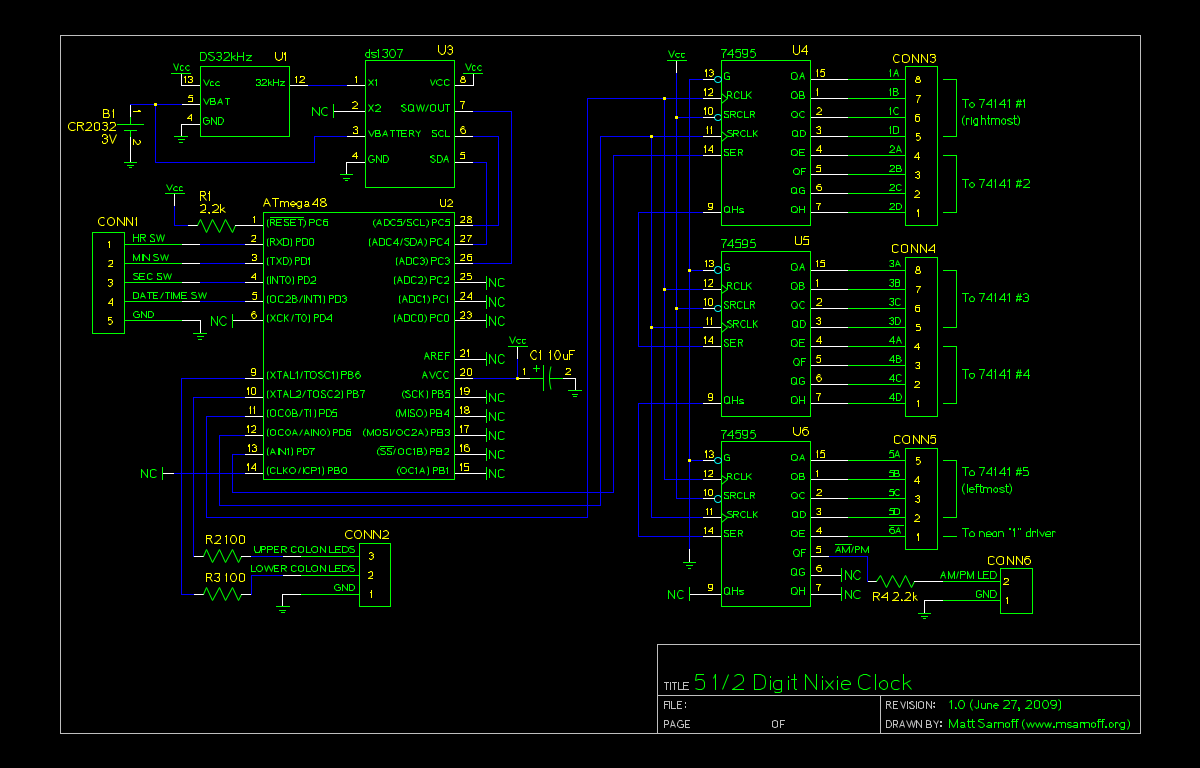The width and height of the screenshot is (1200, 768).
Task: Click the (RXD) PD0 pin label
Action: 290,241
